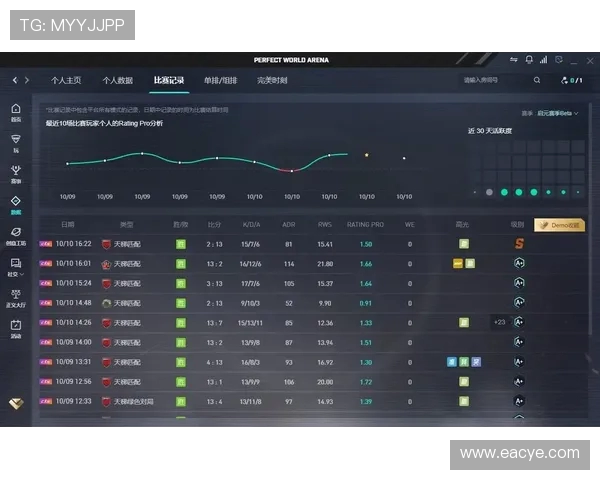The height and width of the screenshot is (480, 600).
Task: Click K/D/A value 15/13/11
Action: (250, 323)
